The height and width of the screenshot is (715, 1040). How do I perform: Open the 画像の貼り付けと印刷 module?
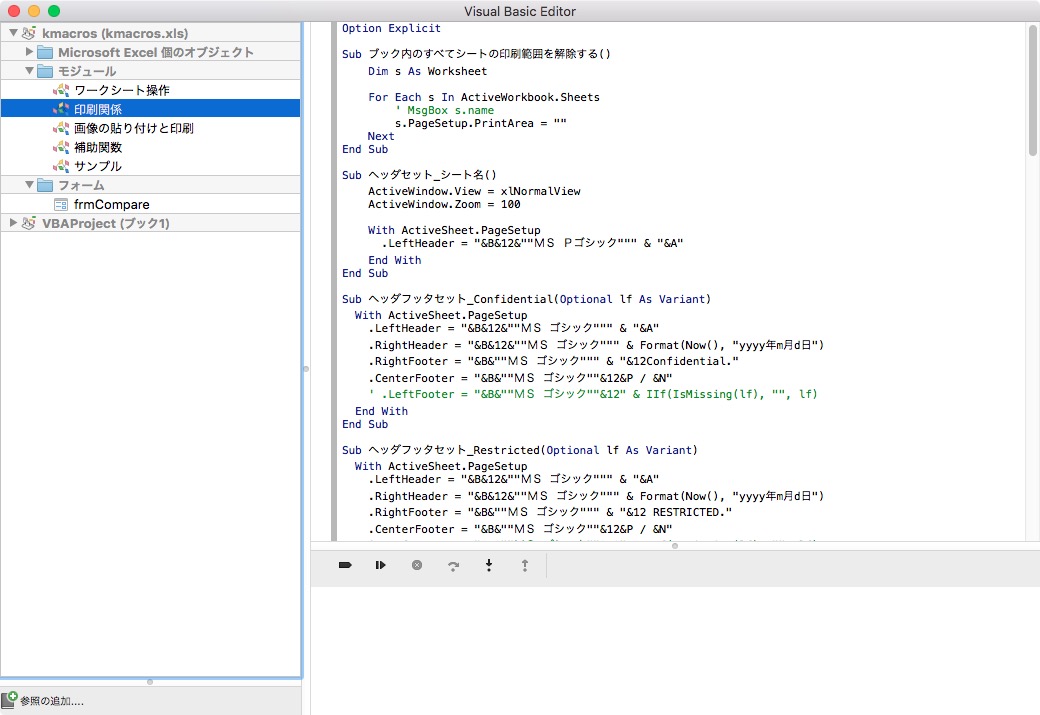point(151,128)
